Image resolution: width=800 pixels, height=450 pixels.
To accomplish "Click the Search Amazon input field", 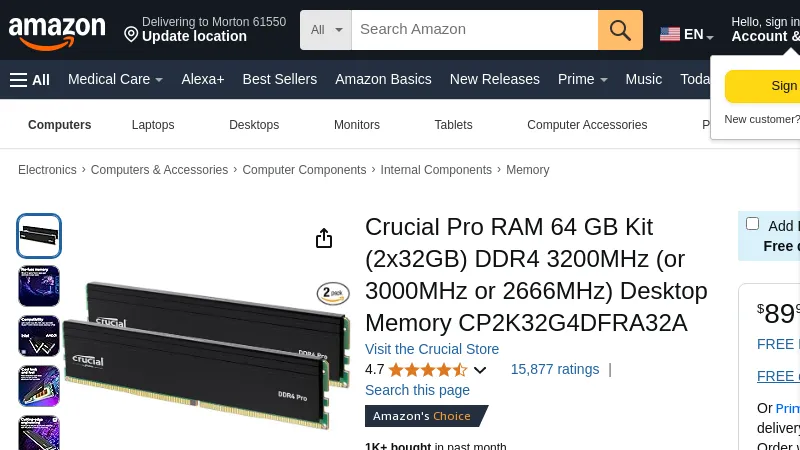I will point(474,30).
